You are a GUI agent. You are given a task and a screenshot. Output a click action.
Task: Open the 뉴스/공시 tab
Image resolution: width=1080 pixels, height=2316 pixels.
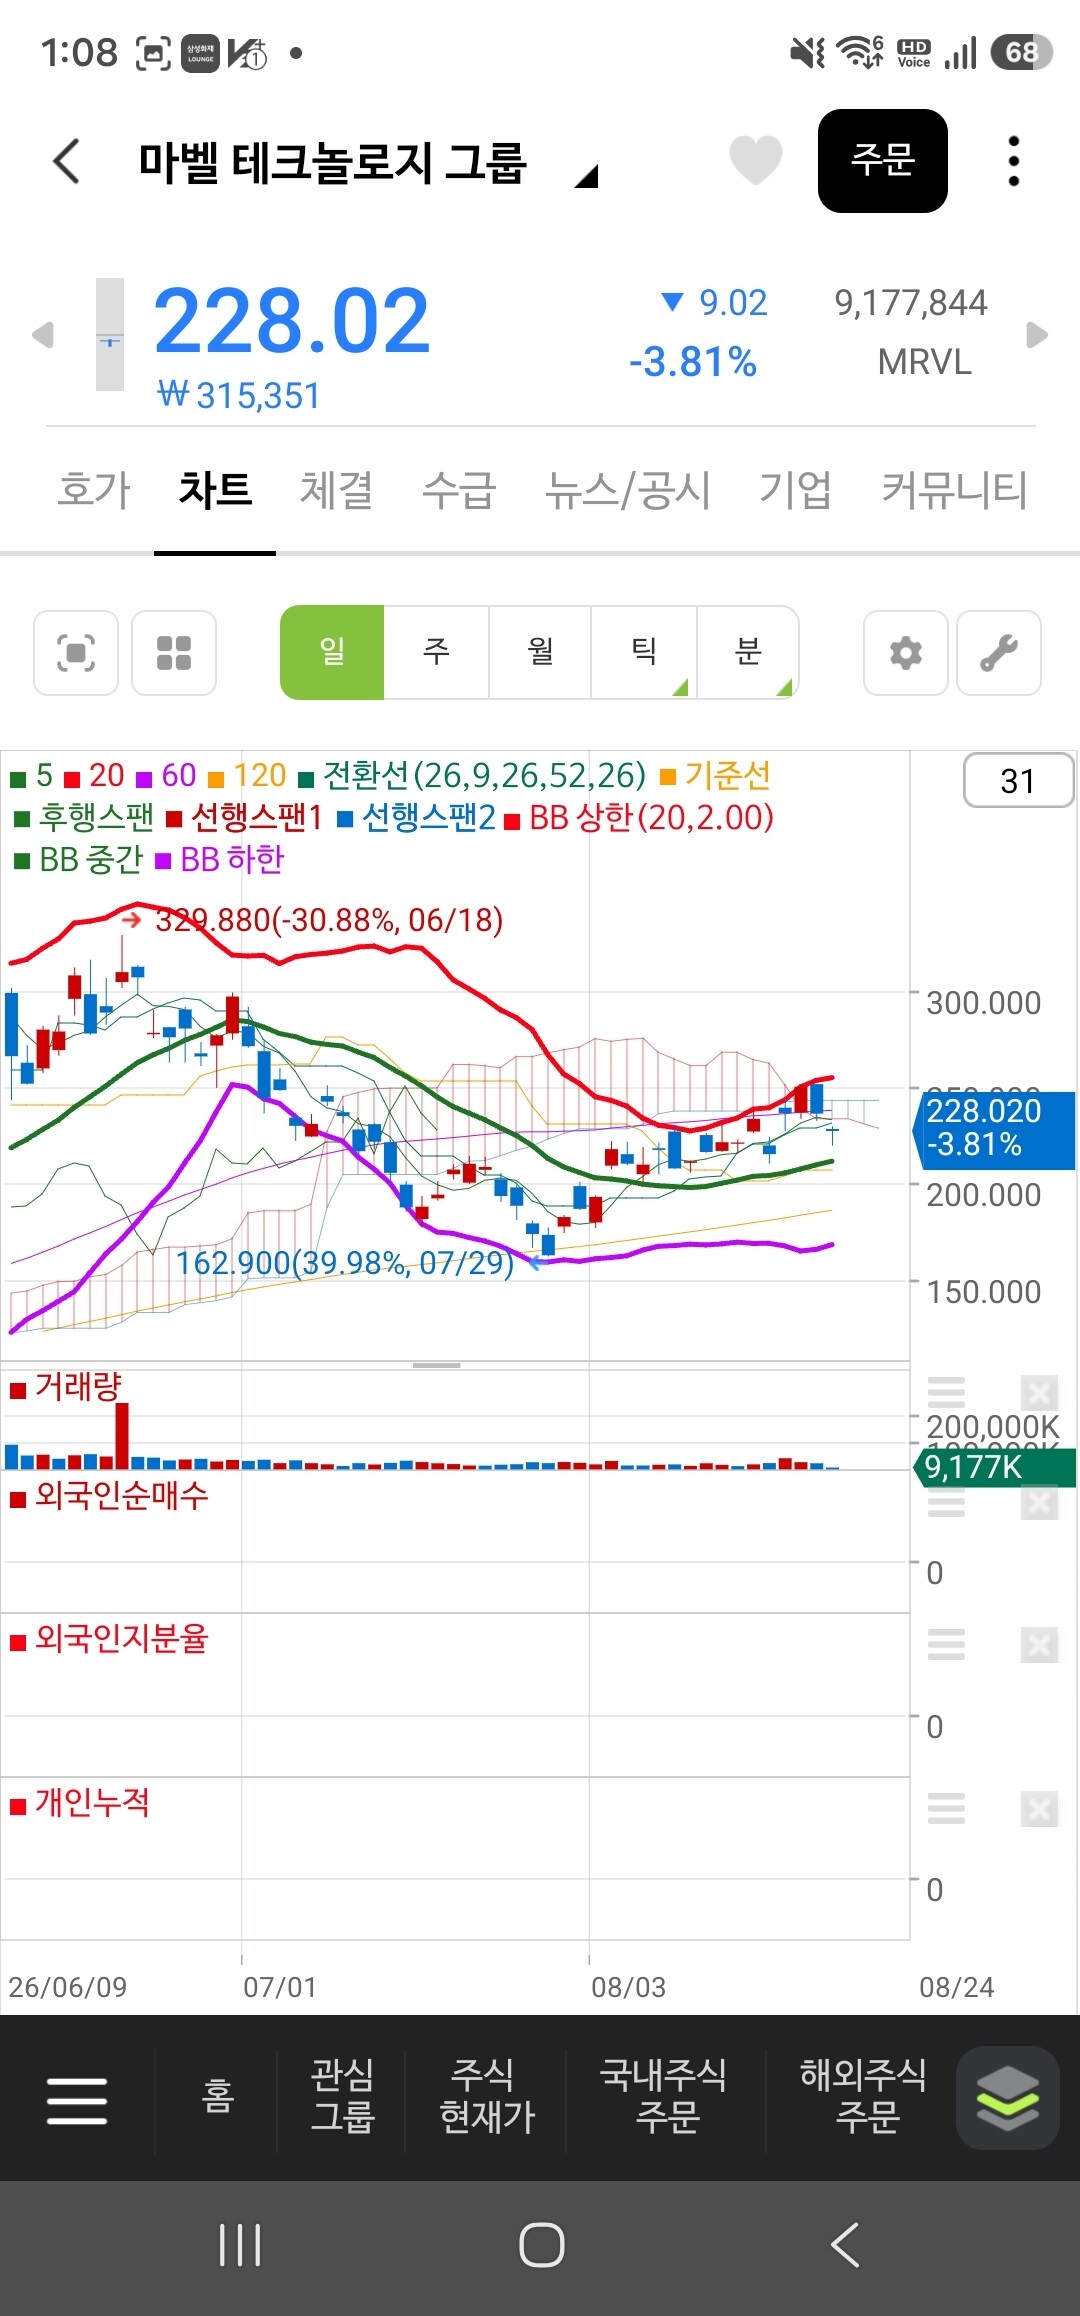628,490
